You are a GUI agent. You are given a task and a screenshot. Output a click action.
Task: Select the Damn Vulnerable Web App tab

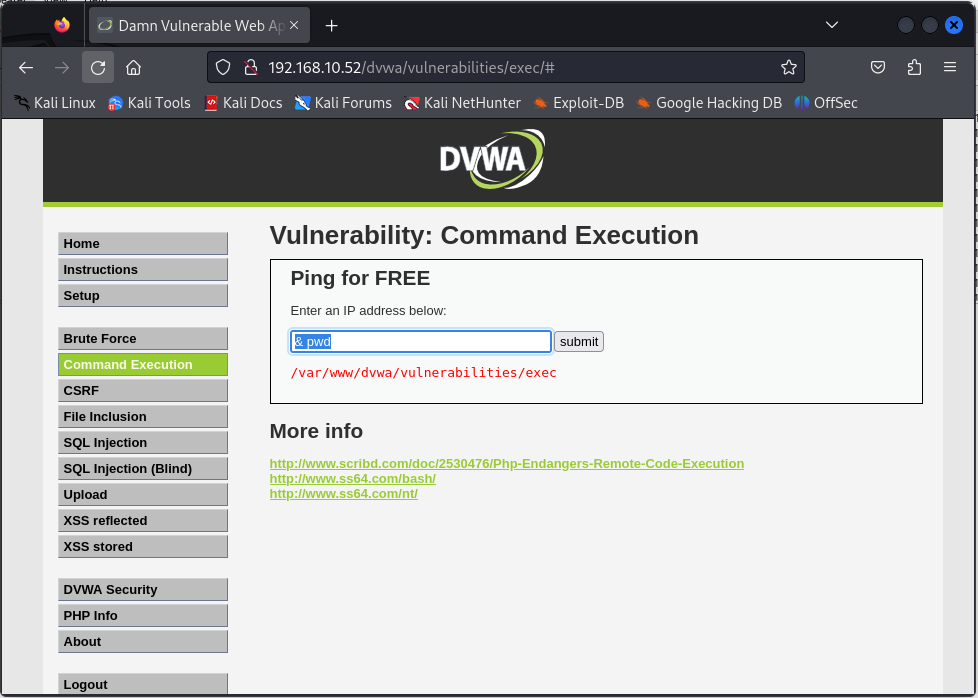199,26
